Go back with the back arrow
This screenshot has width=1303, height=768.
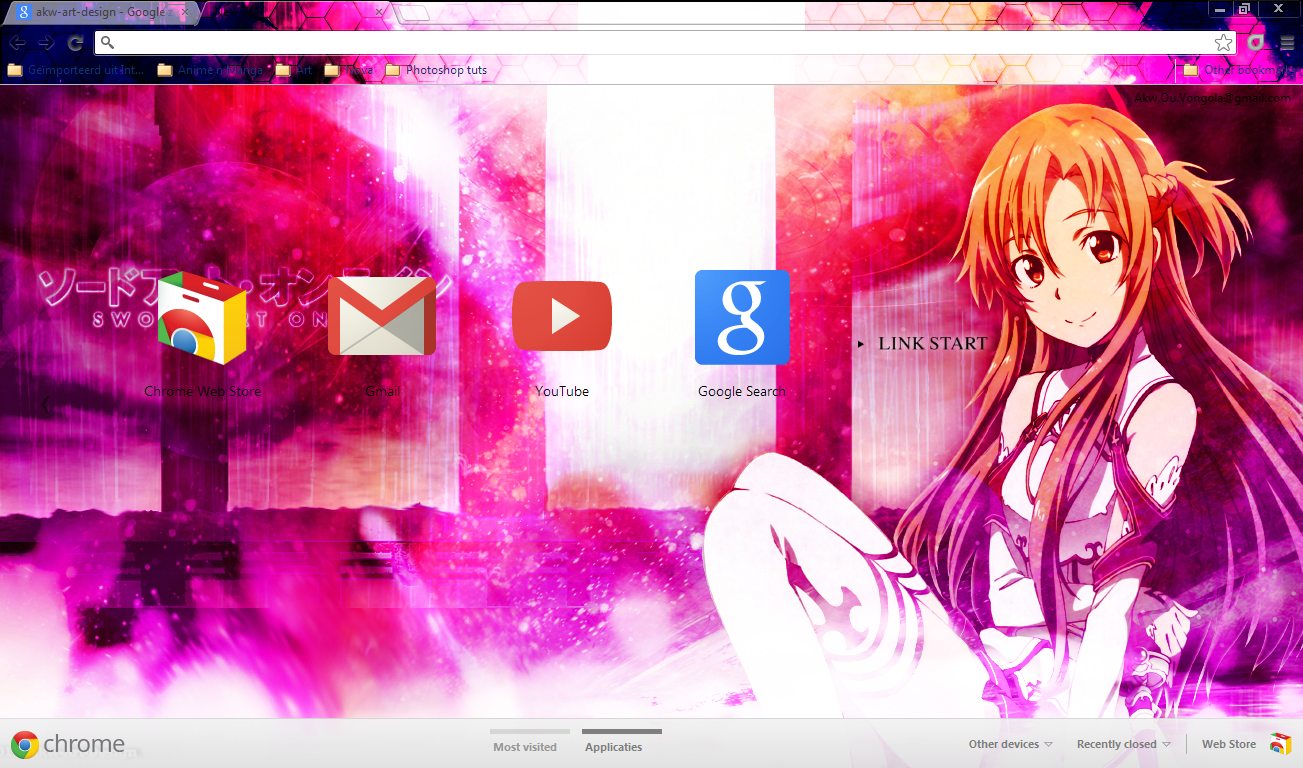pos(17,43)
